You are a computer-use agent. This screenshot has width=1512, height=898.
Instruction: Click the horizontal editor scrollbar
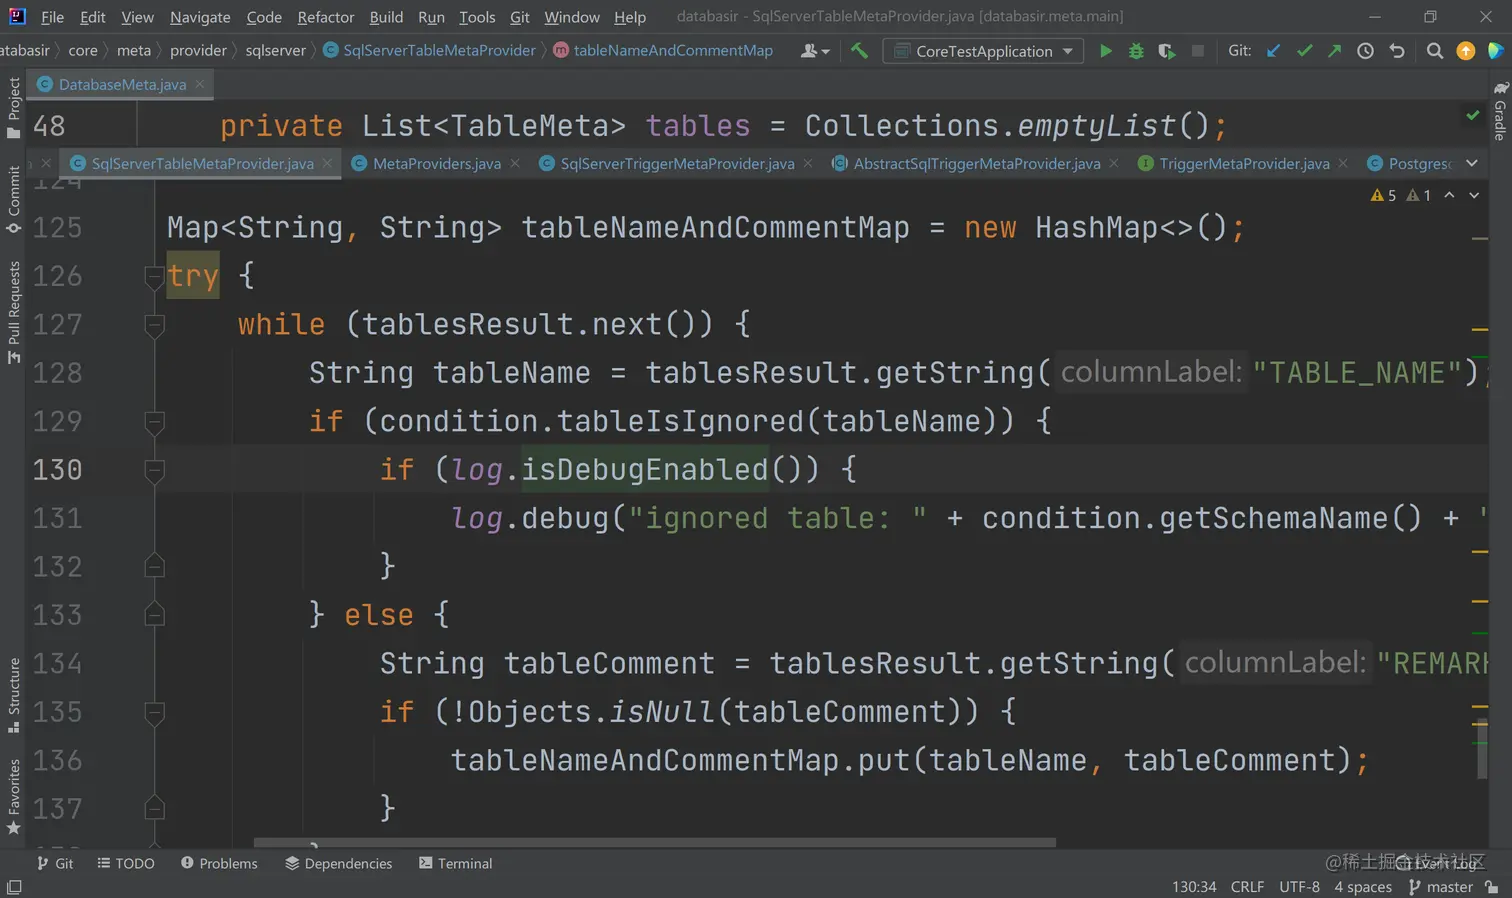click(655, 842)
